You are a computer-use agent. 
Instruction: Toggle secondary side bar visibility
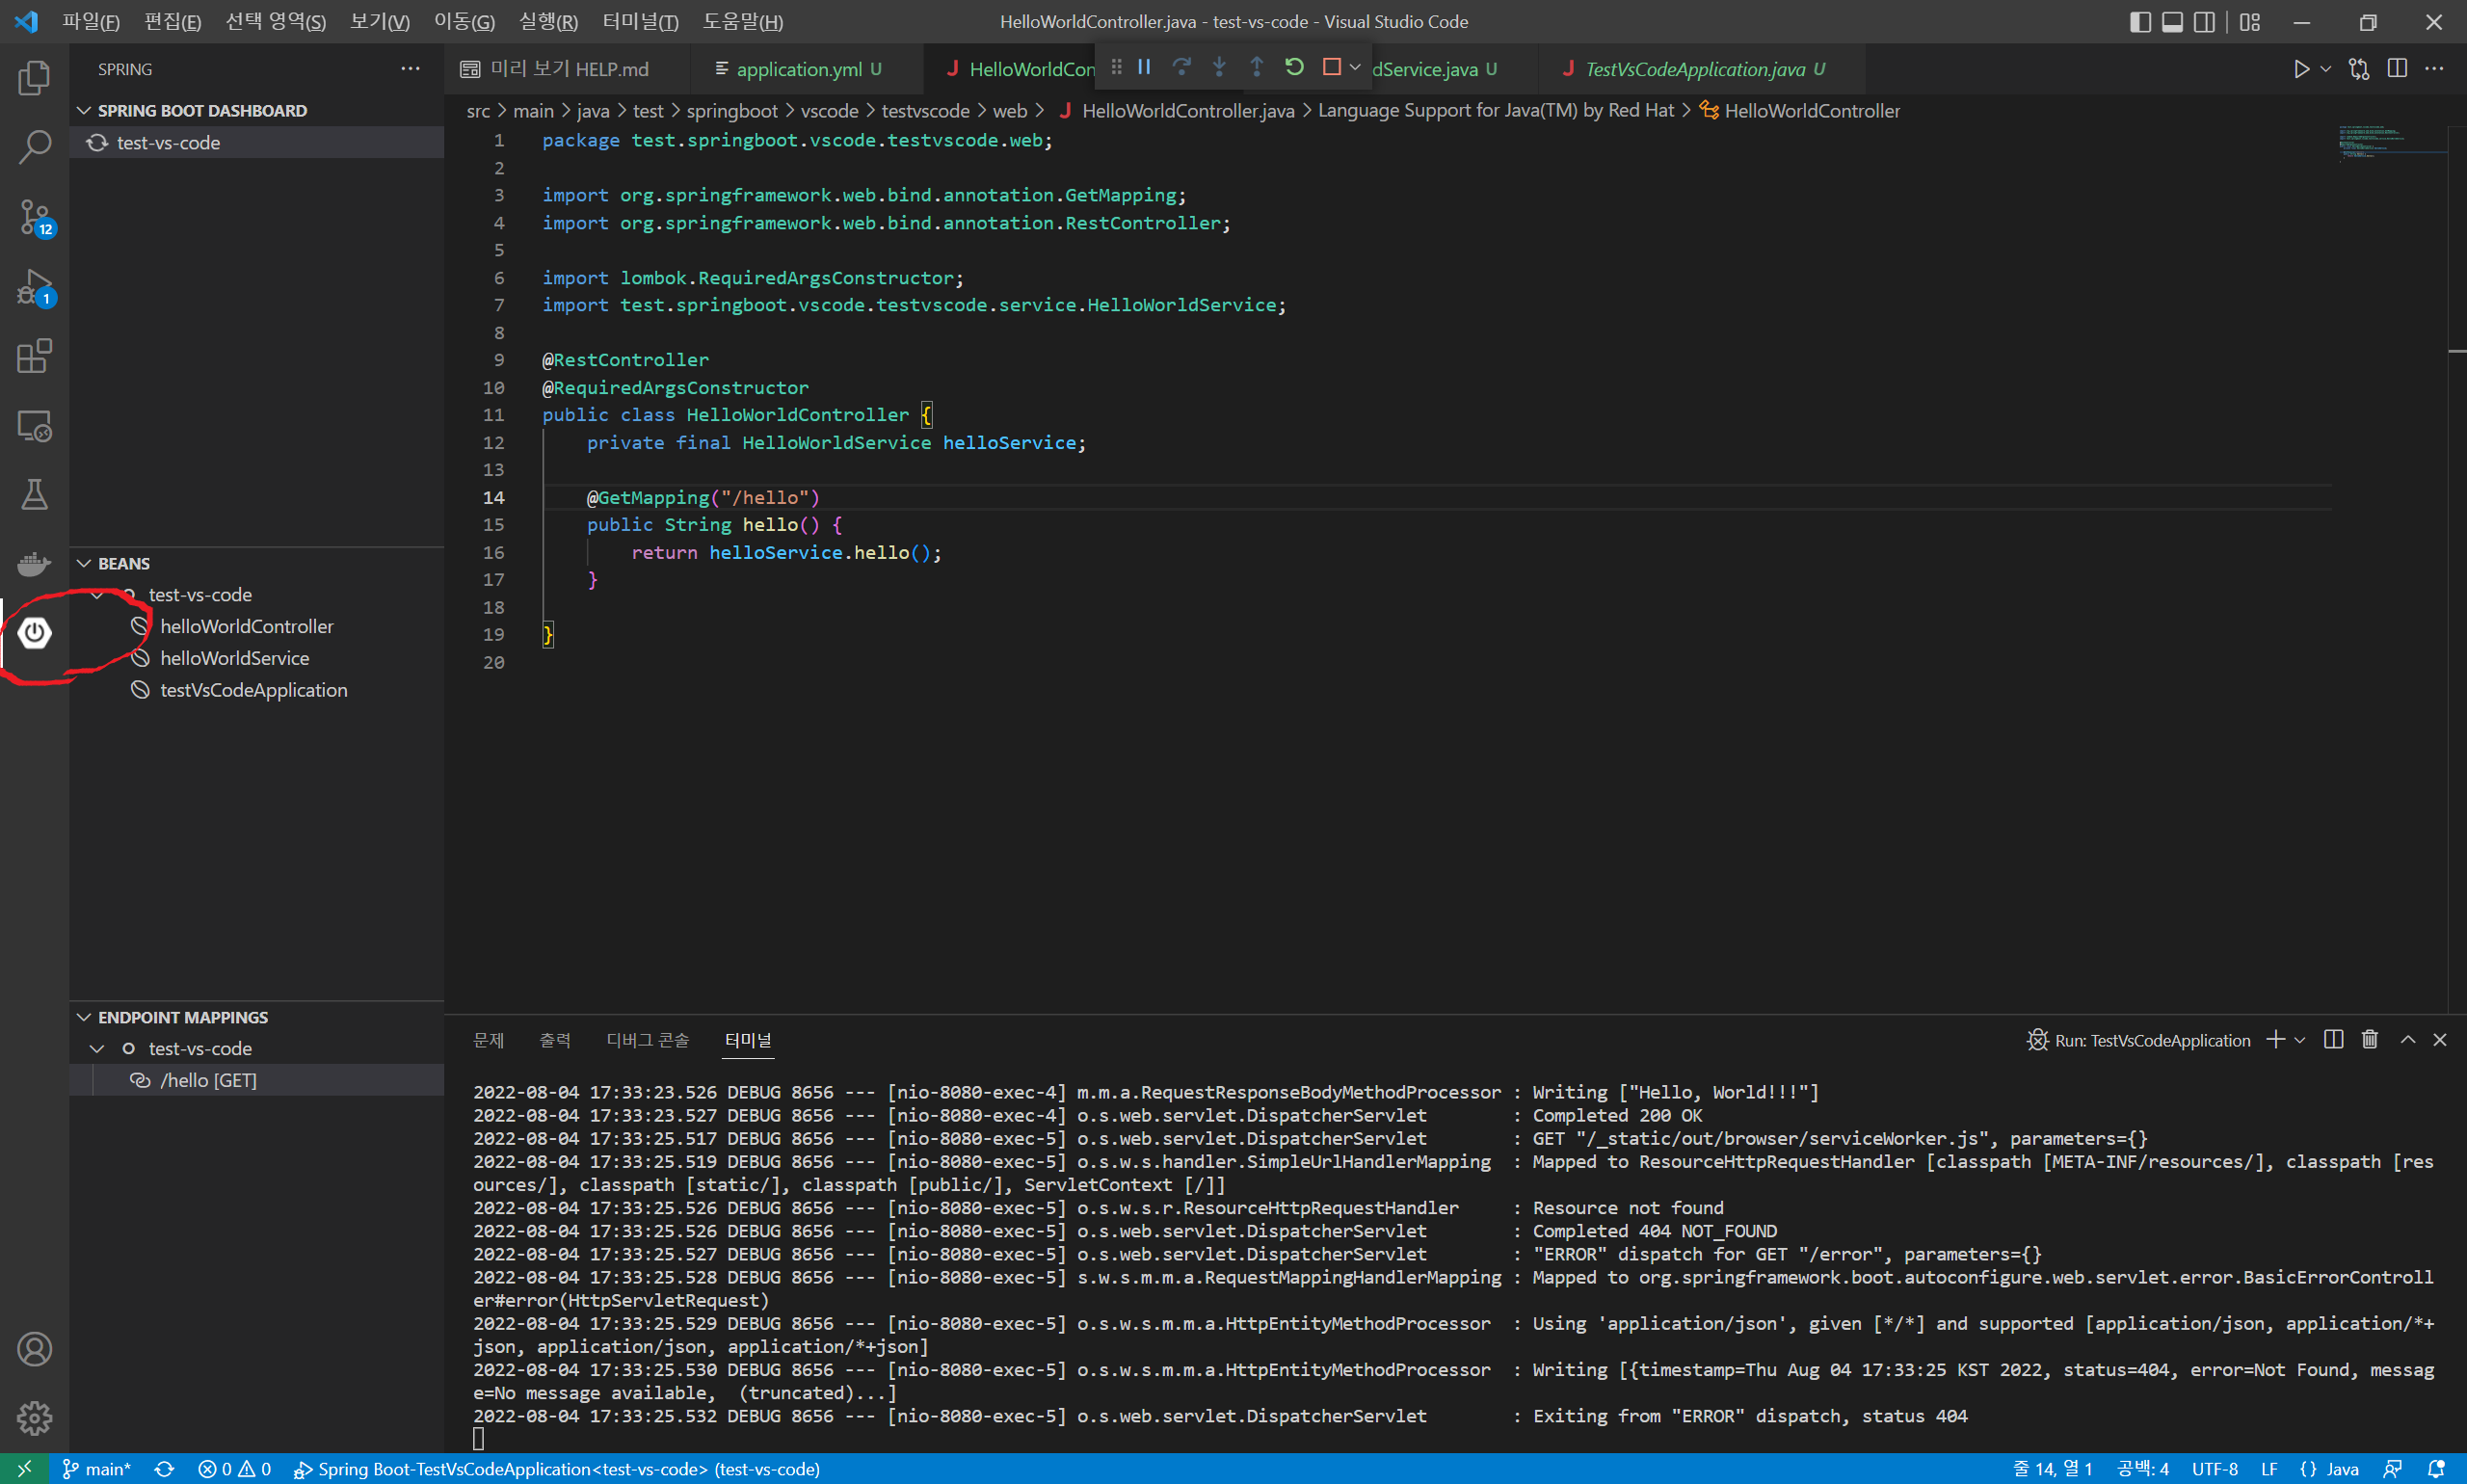pos(2204,22)
